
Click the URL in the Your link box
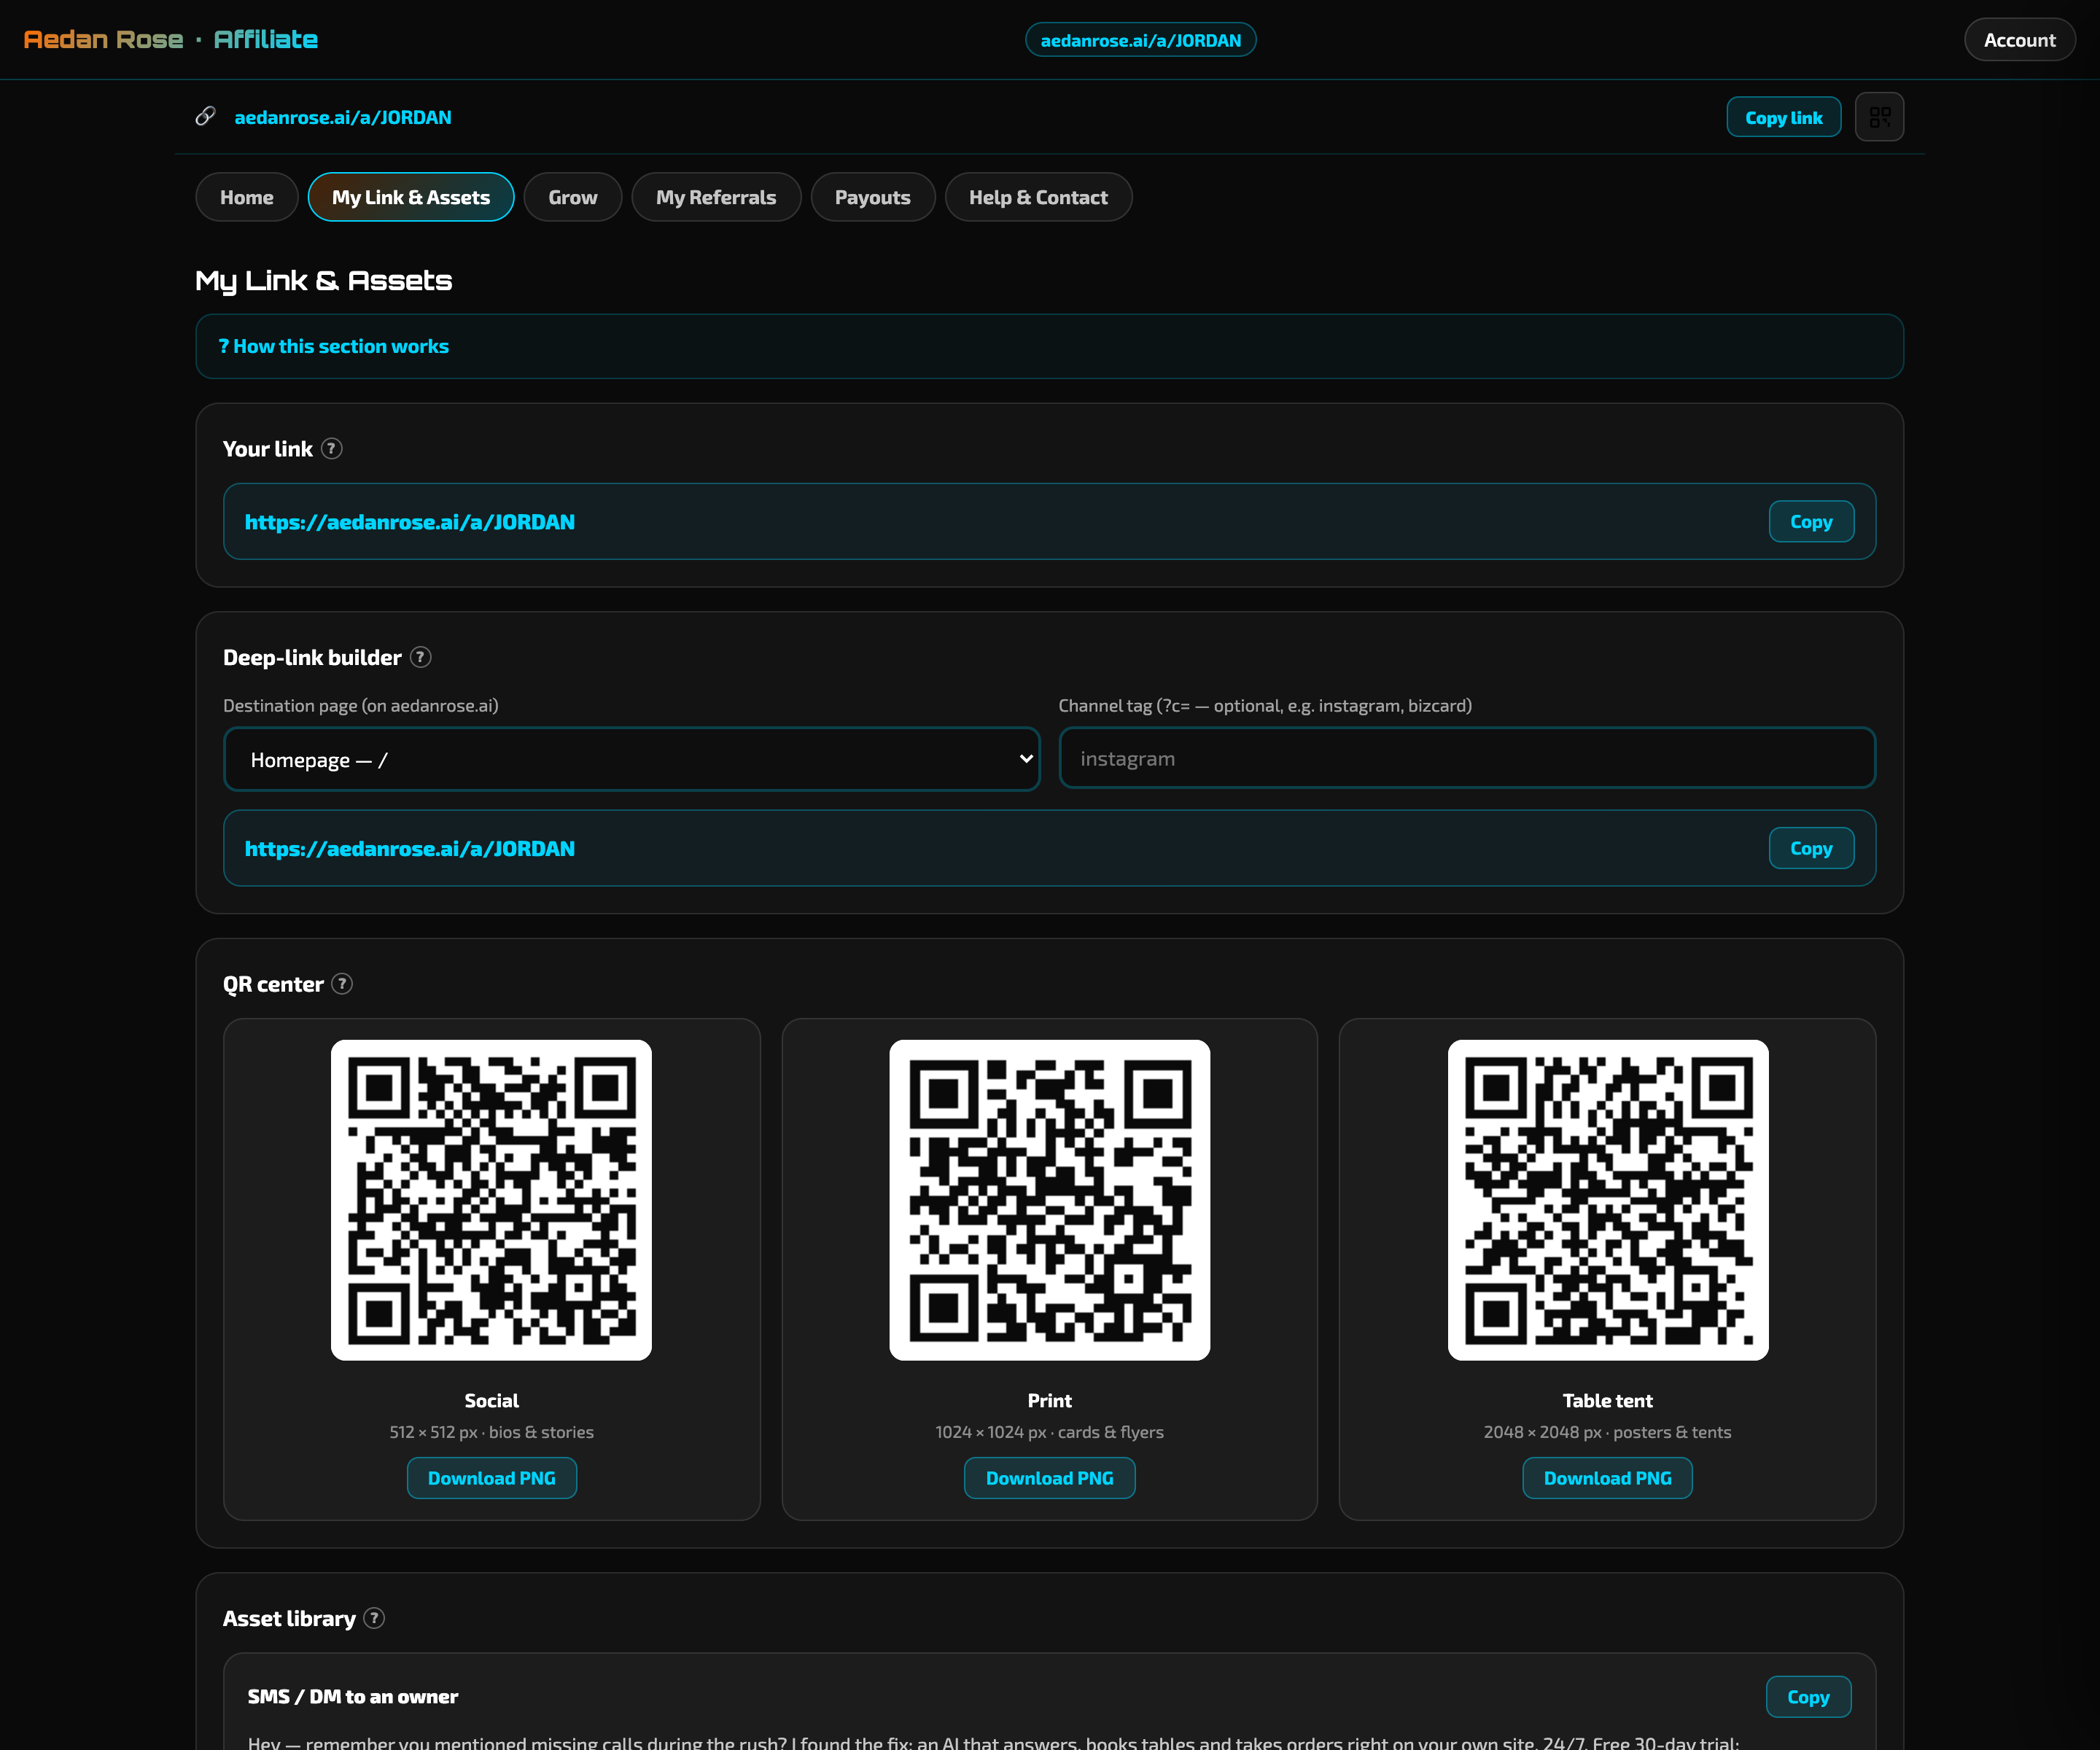click(x=410, y=522)
